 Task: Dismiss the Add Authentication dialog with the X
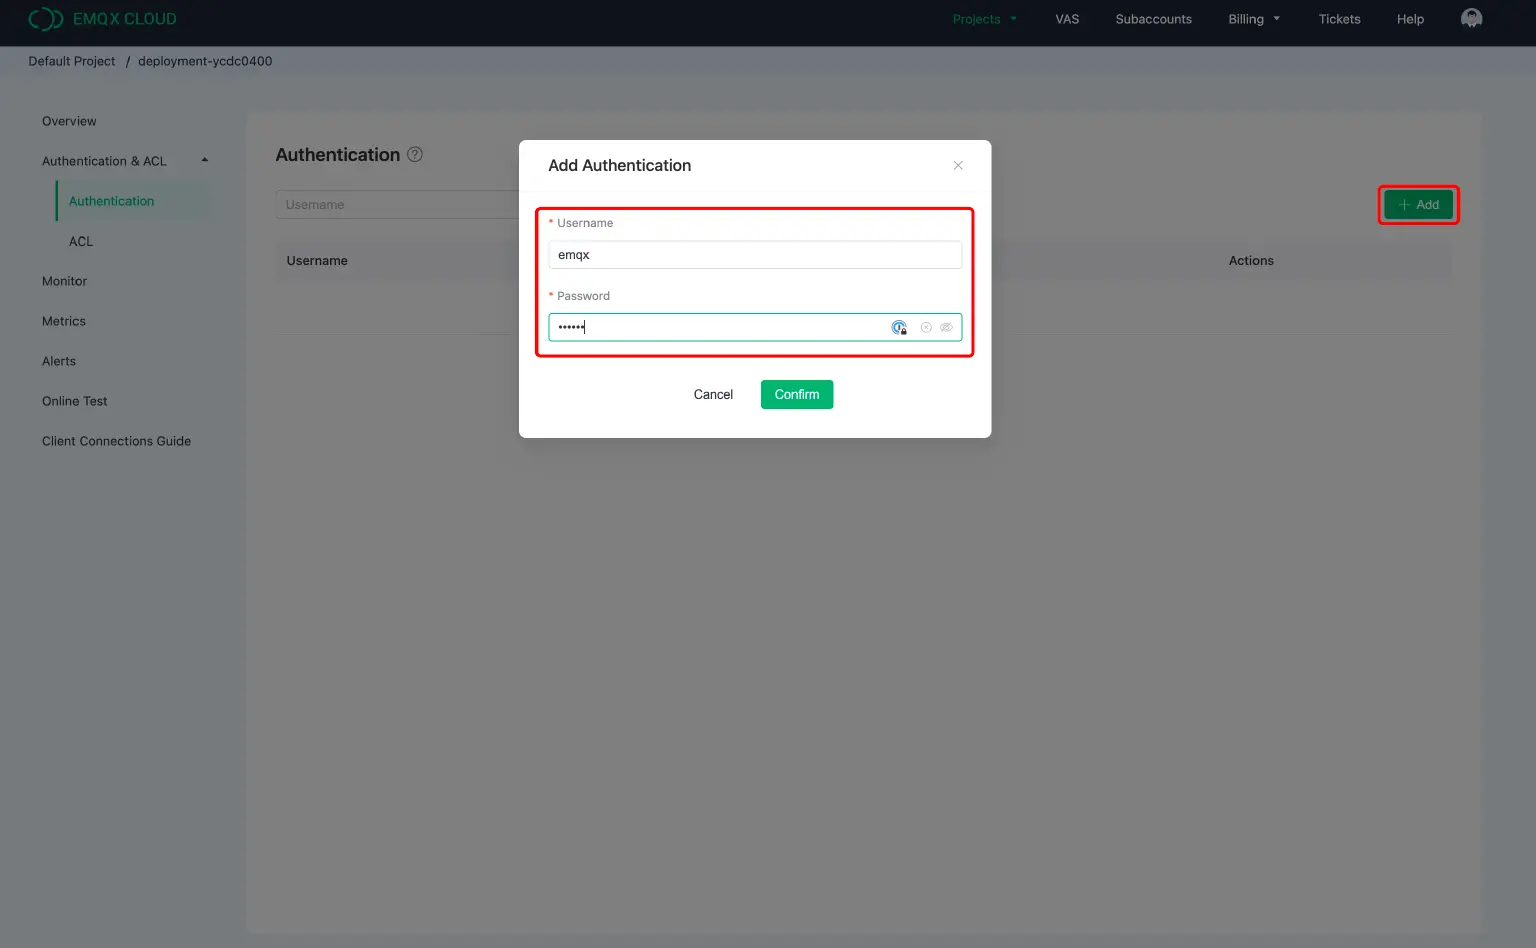click(x=957, y=165)
